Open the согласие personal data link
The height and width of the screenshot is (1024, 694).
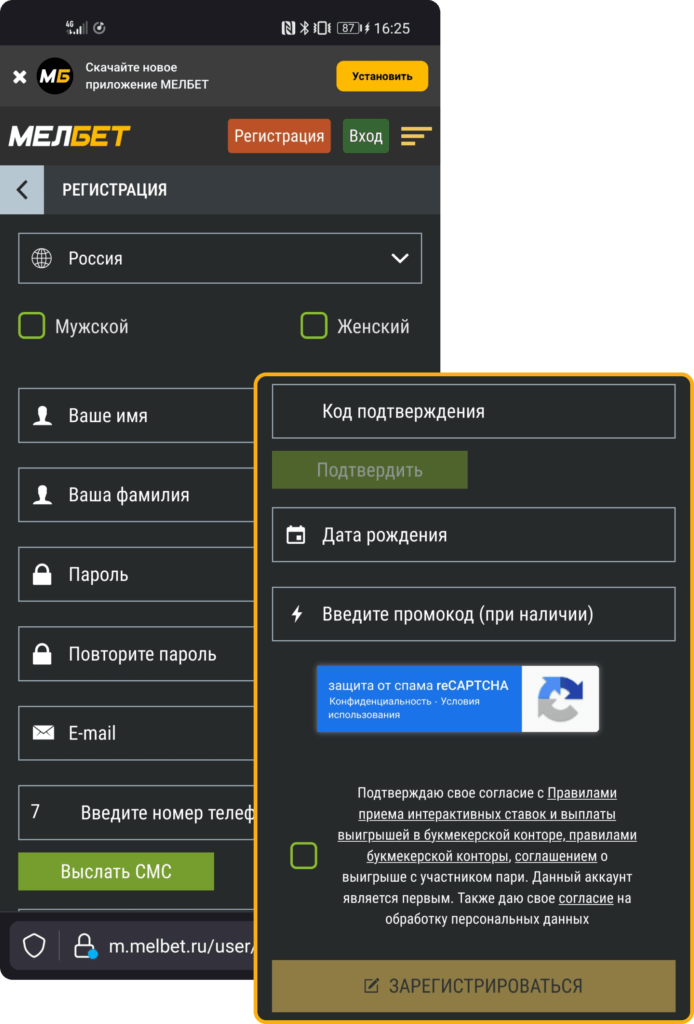(x=586, y=898)
